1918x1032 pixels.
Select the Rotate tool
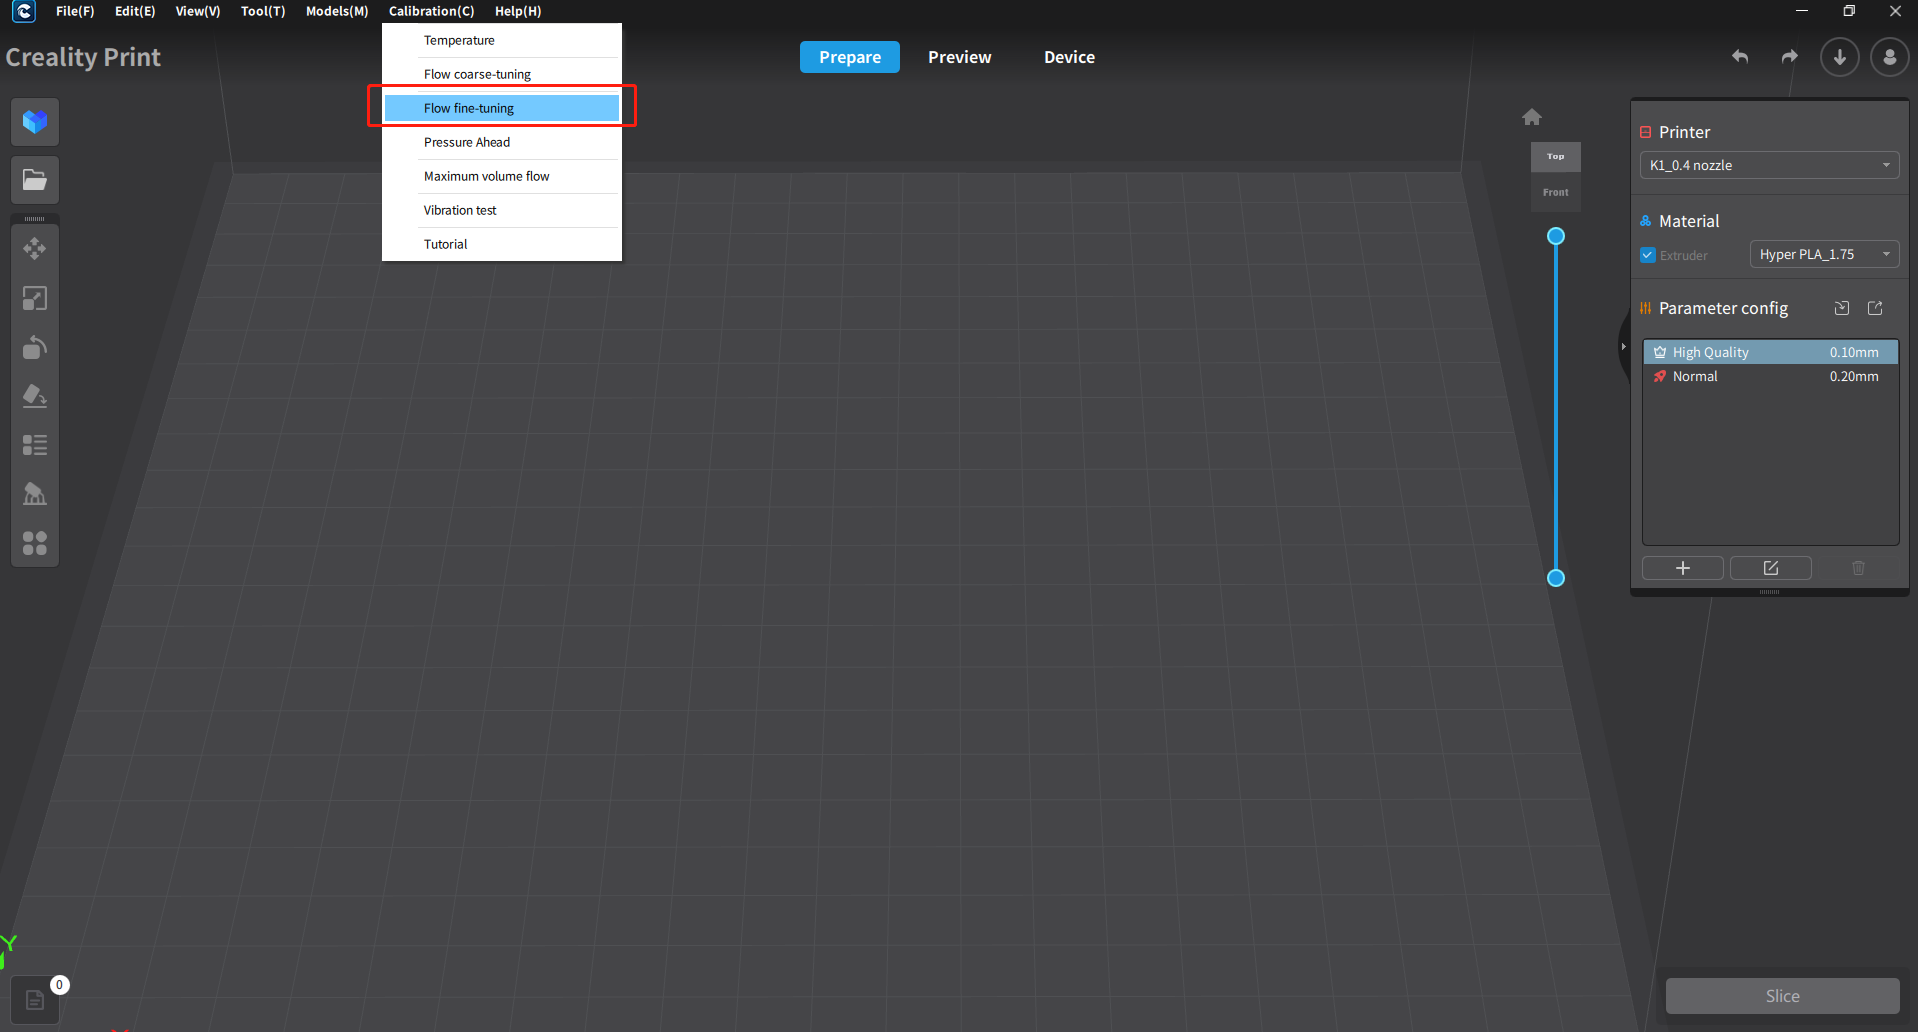click(35, 347)
